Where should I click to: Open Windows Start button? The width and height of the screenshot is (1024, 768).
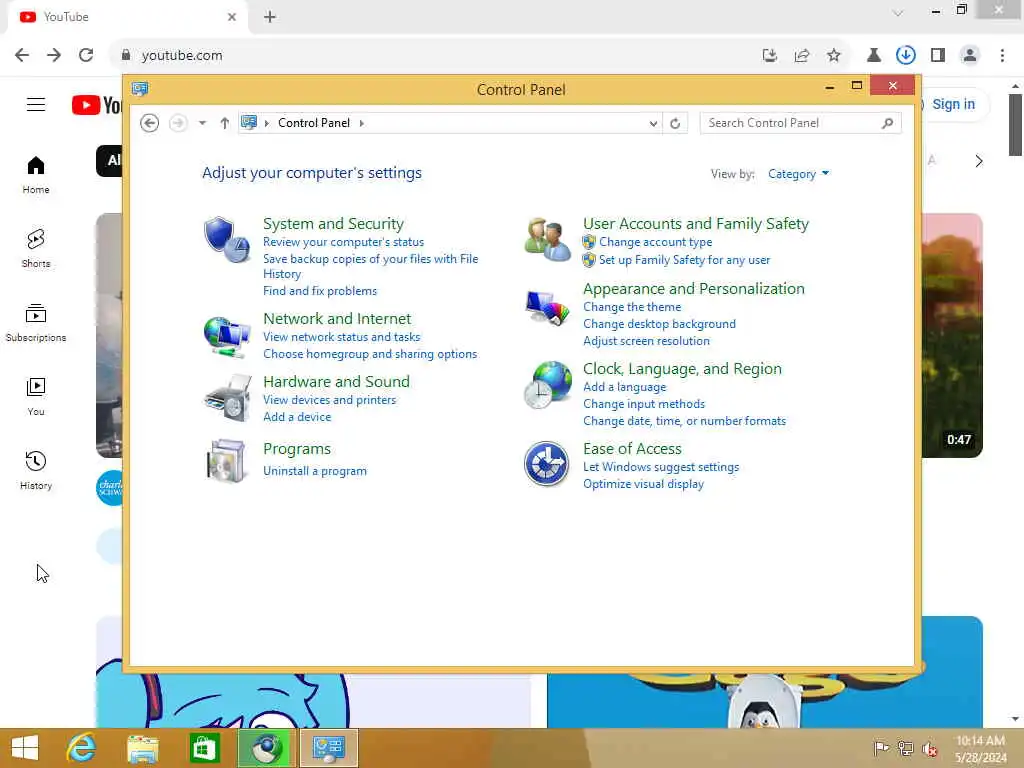(x=25, y=748)
